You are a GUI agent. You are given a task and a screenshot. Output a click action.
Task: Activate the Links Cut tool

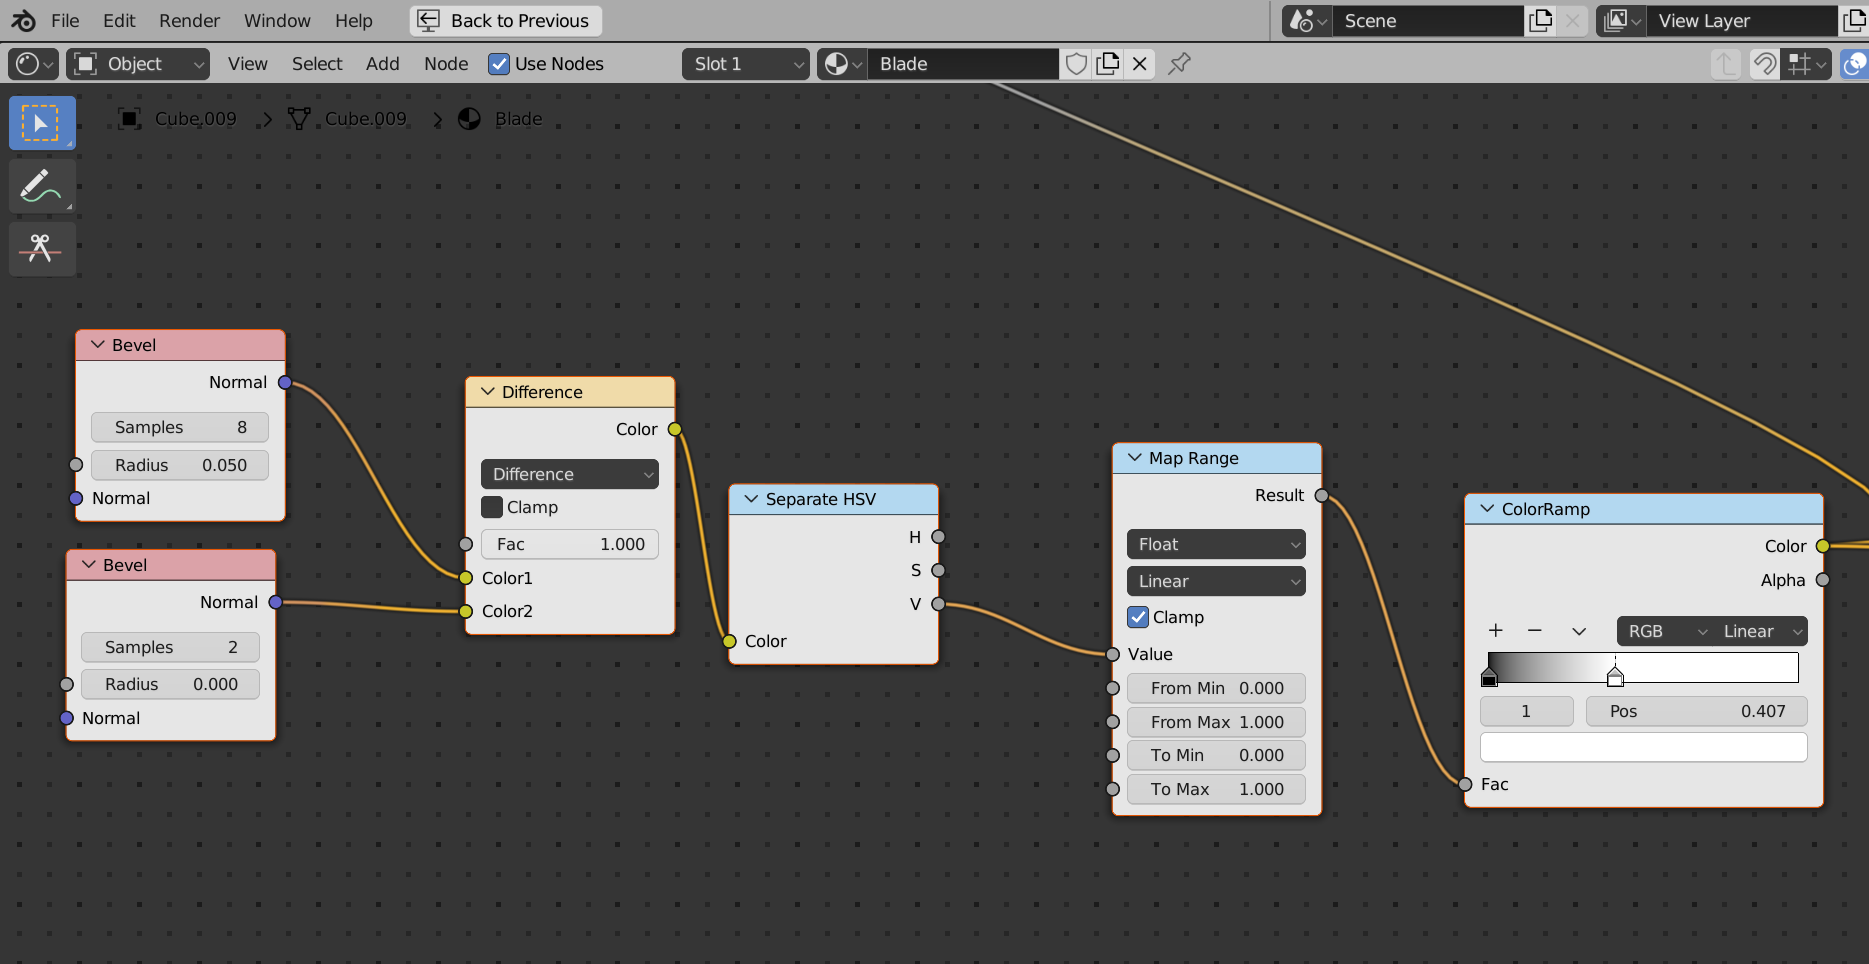[42, 248]
